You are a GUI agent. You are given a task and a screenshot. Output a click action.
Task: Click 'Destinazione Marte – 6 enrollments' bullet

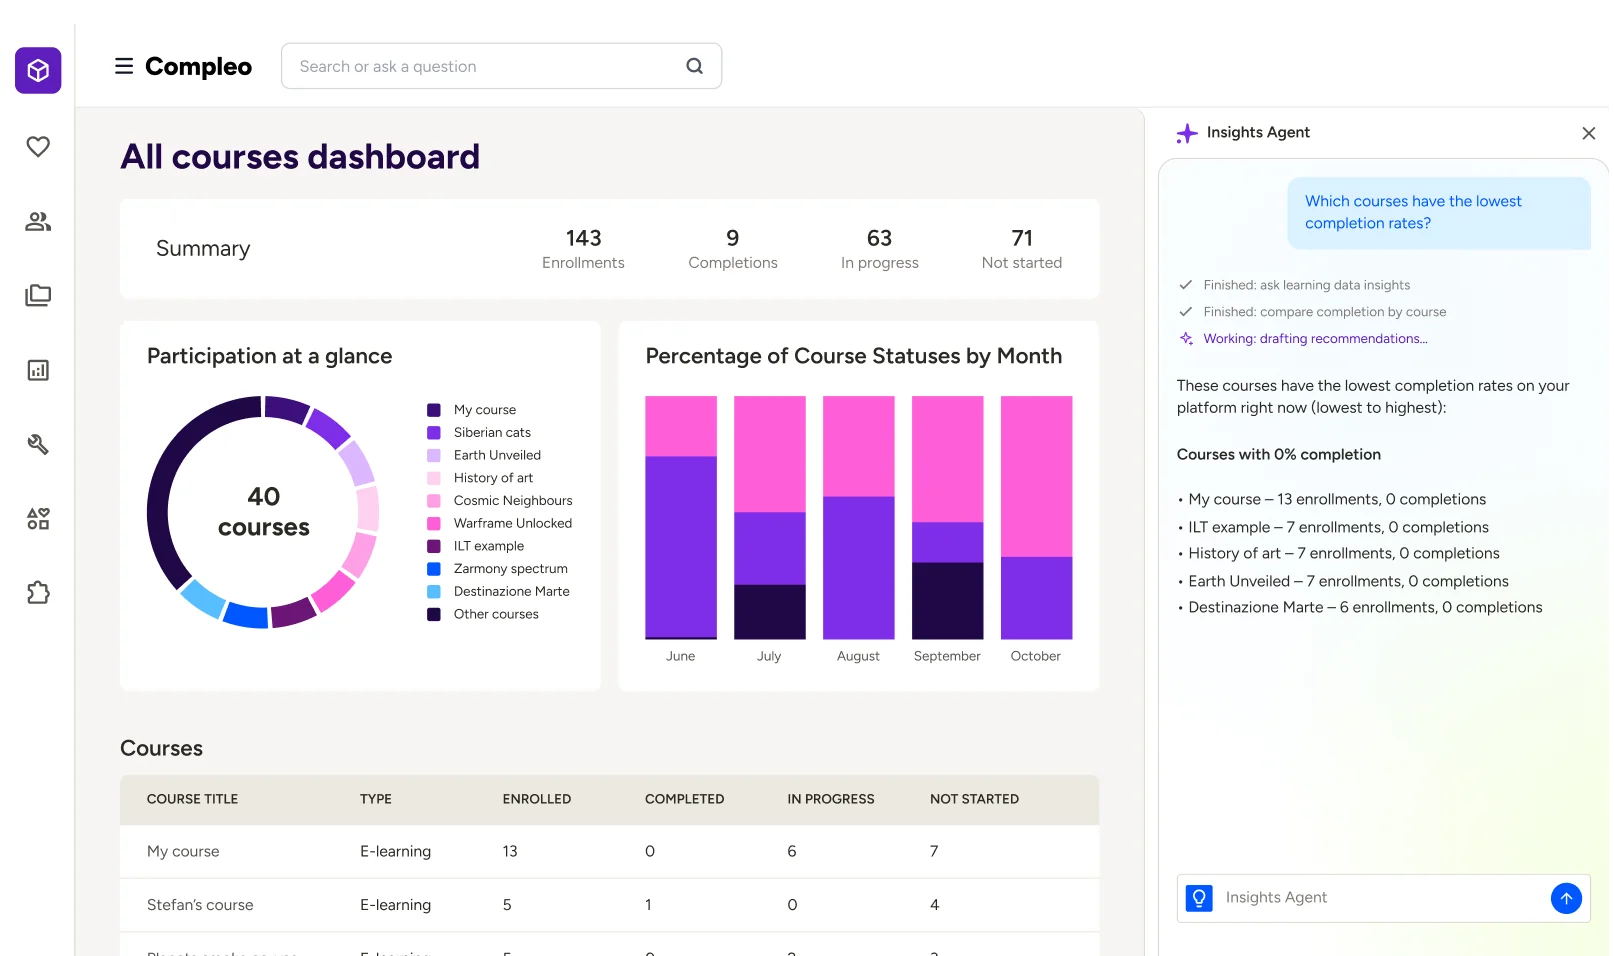pyautogui.click(x=1365, y=607)
